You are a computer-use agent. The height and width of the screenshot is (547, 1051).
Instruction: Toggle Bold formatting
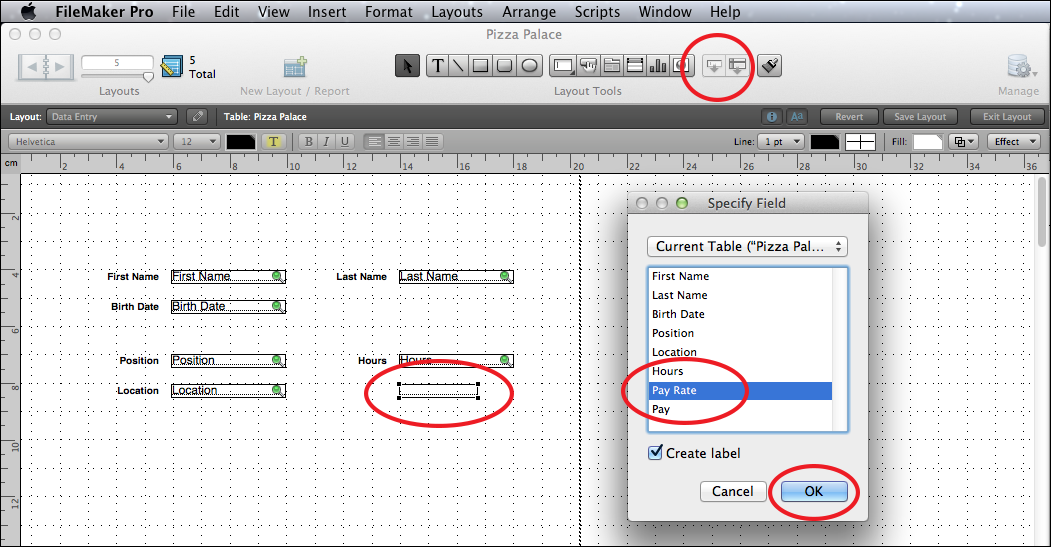308,141
